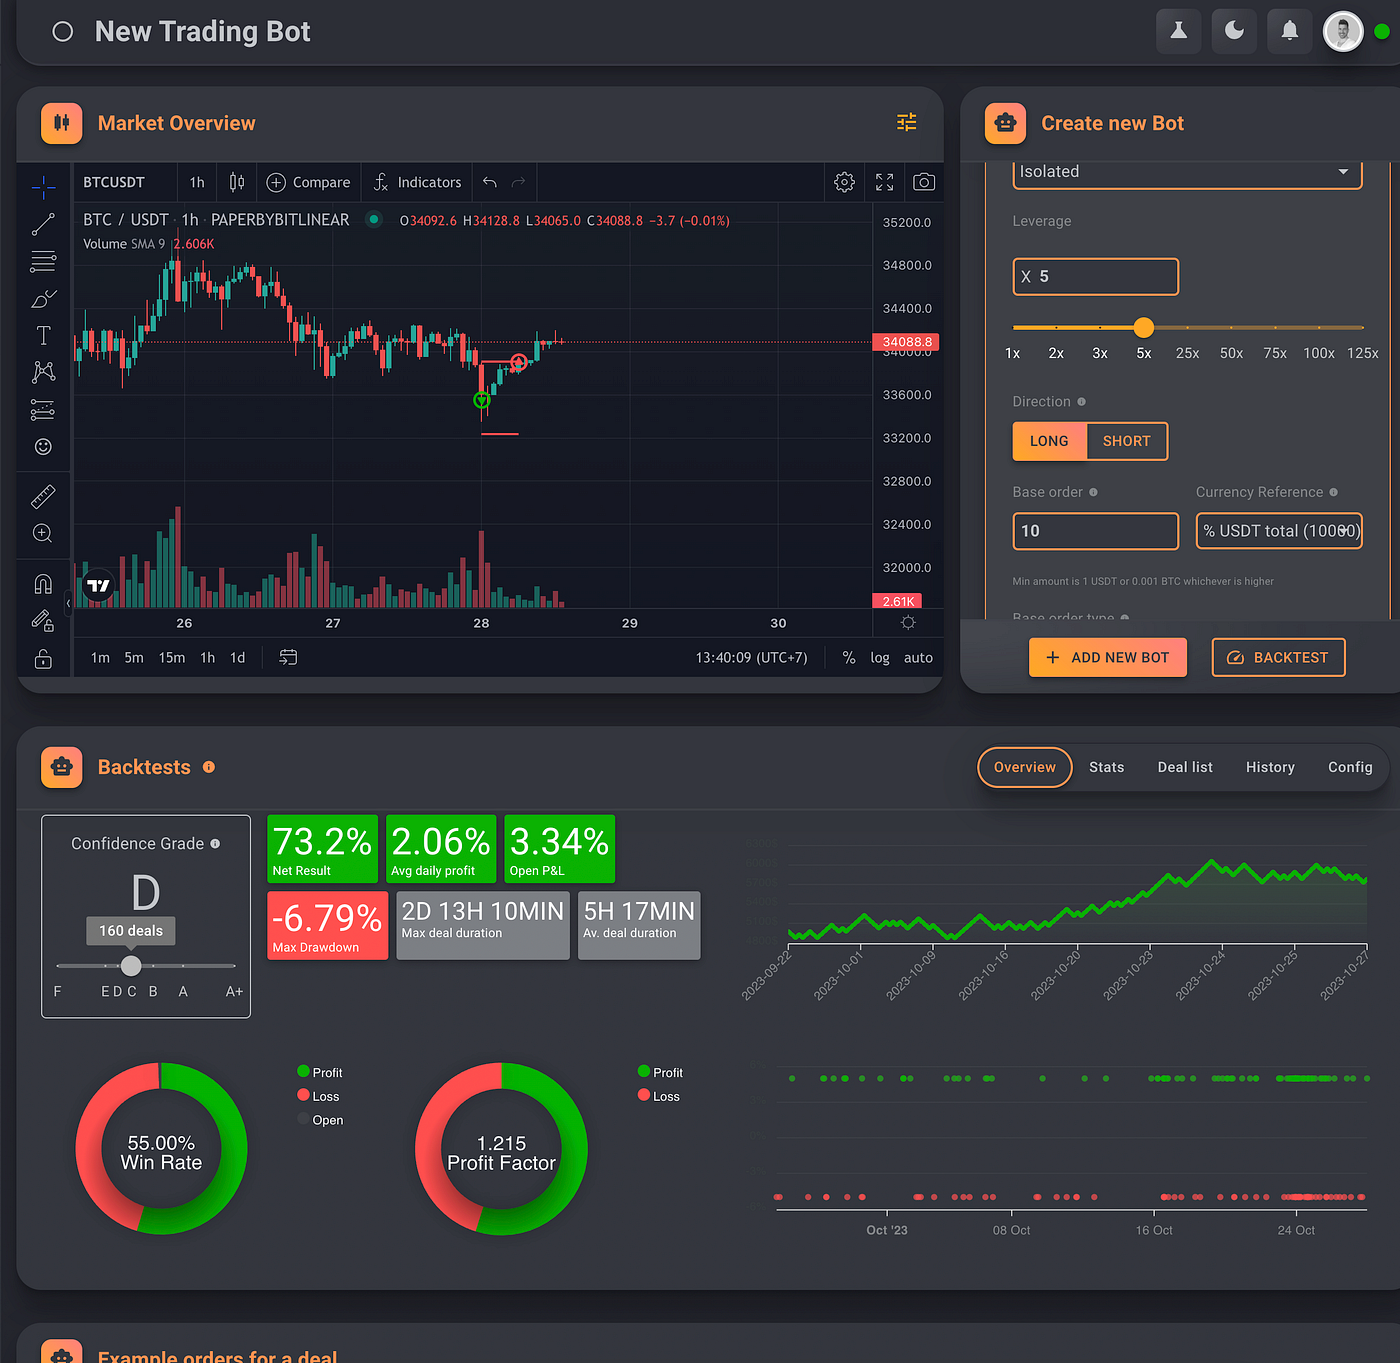
Task: Show Currency Reference info tooltip
Action: (1334, 492)
